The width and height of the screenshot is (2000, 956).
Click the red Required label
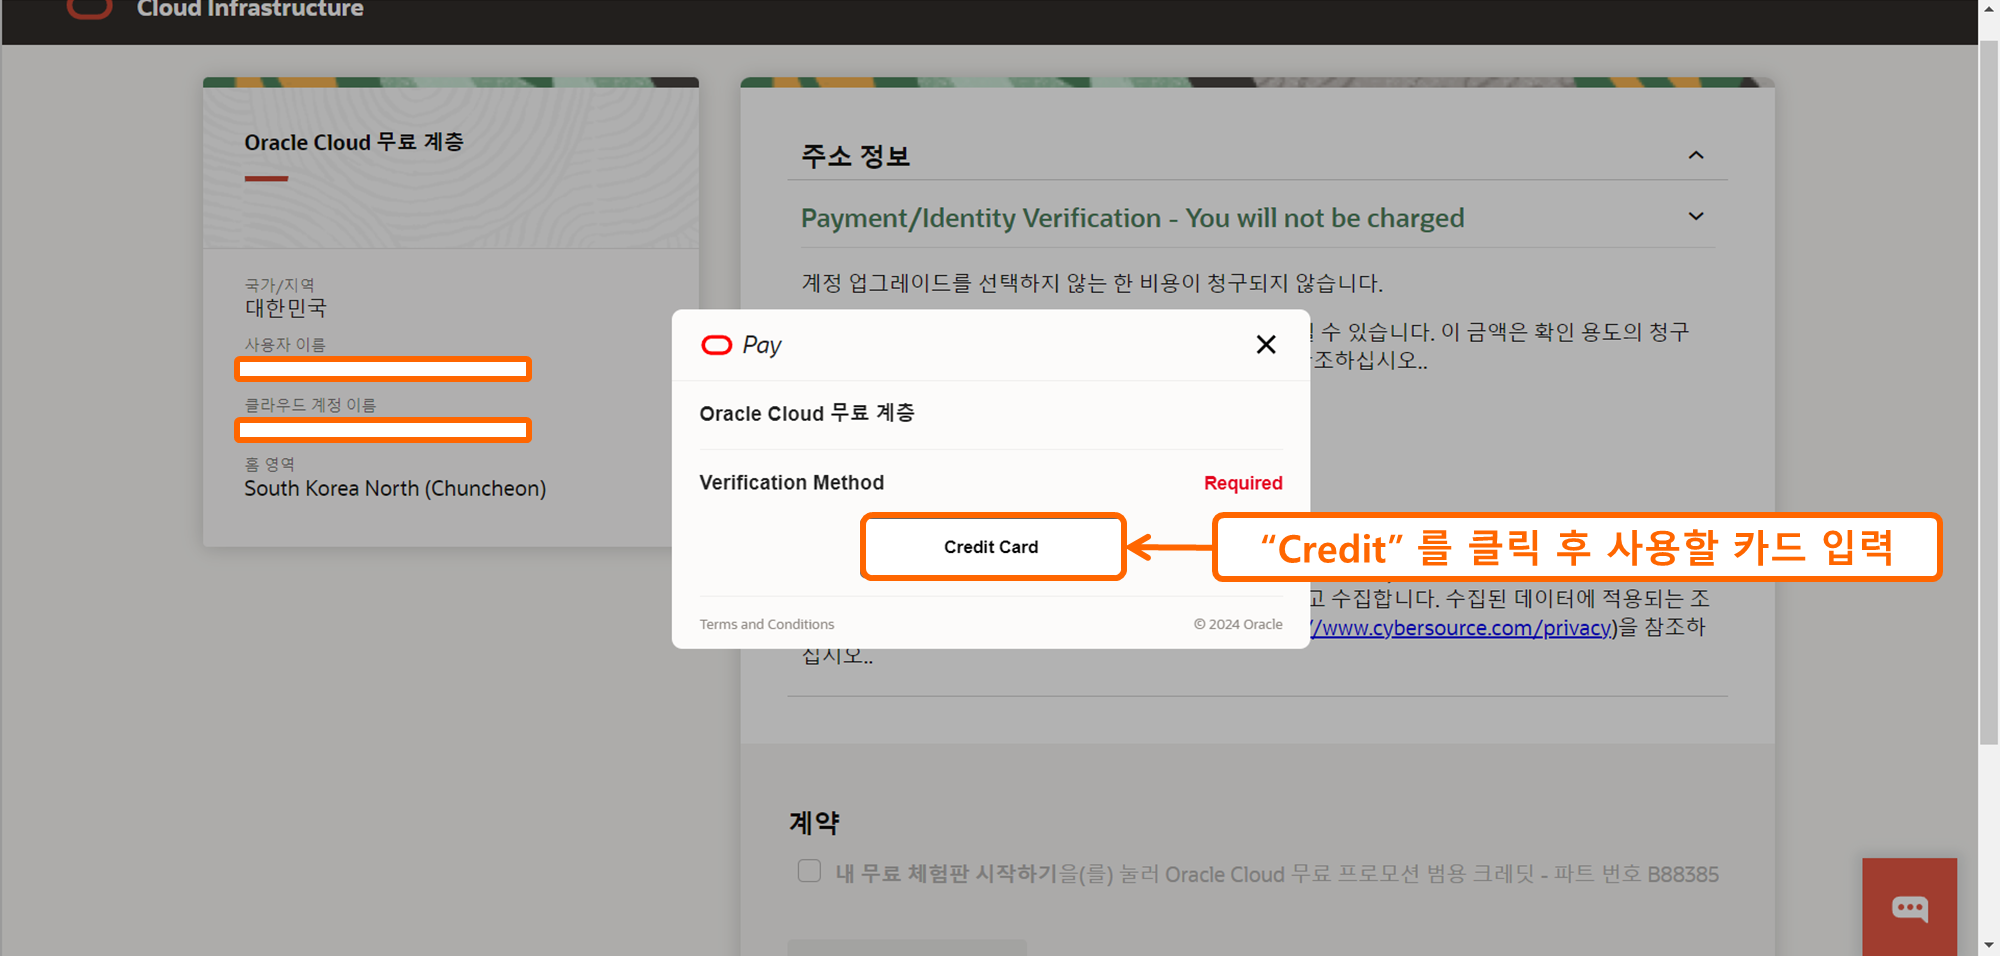[x=1243, y=483]
